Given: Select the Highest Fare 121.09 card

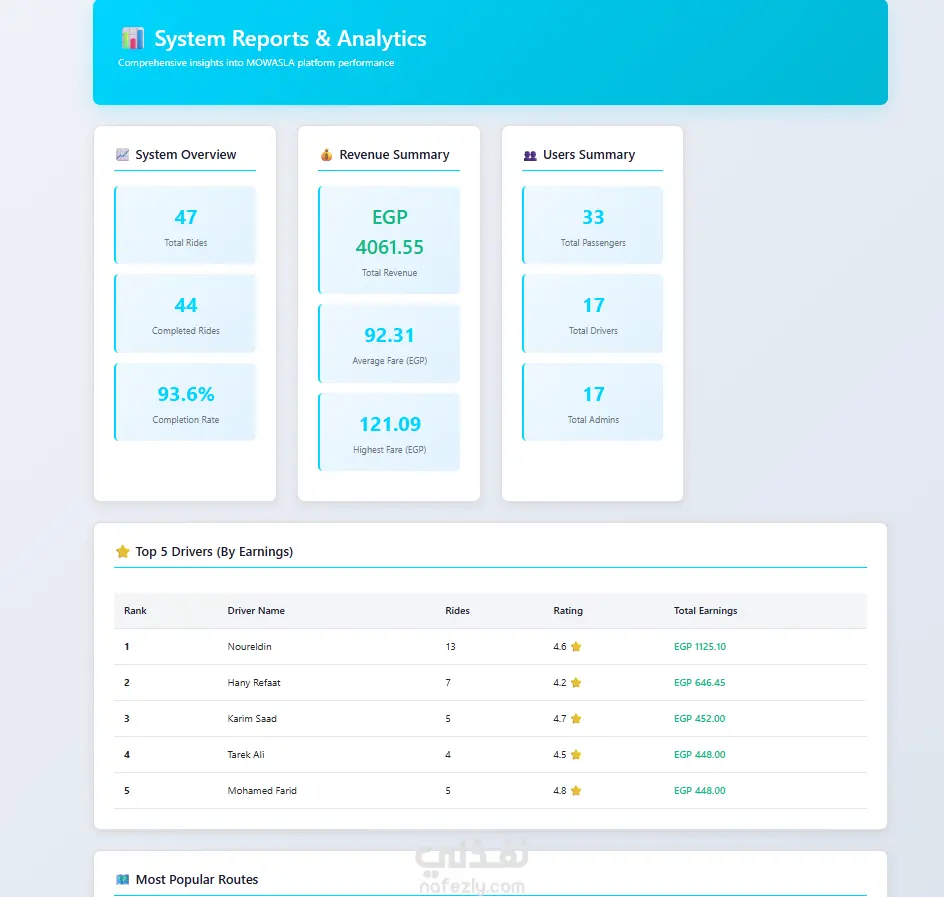Looking at the screenshot, I should 389,432.
